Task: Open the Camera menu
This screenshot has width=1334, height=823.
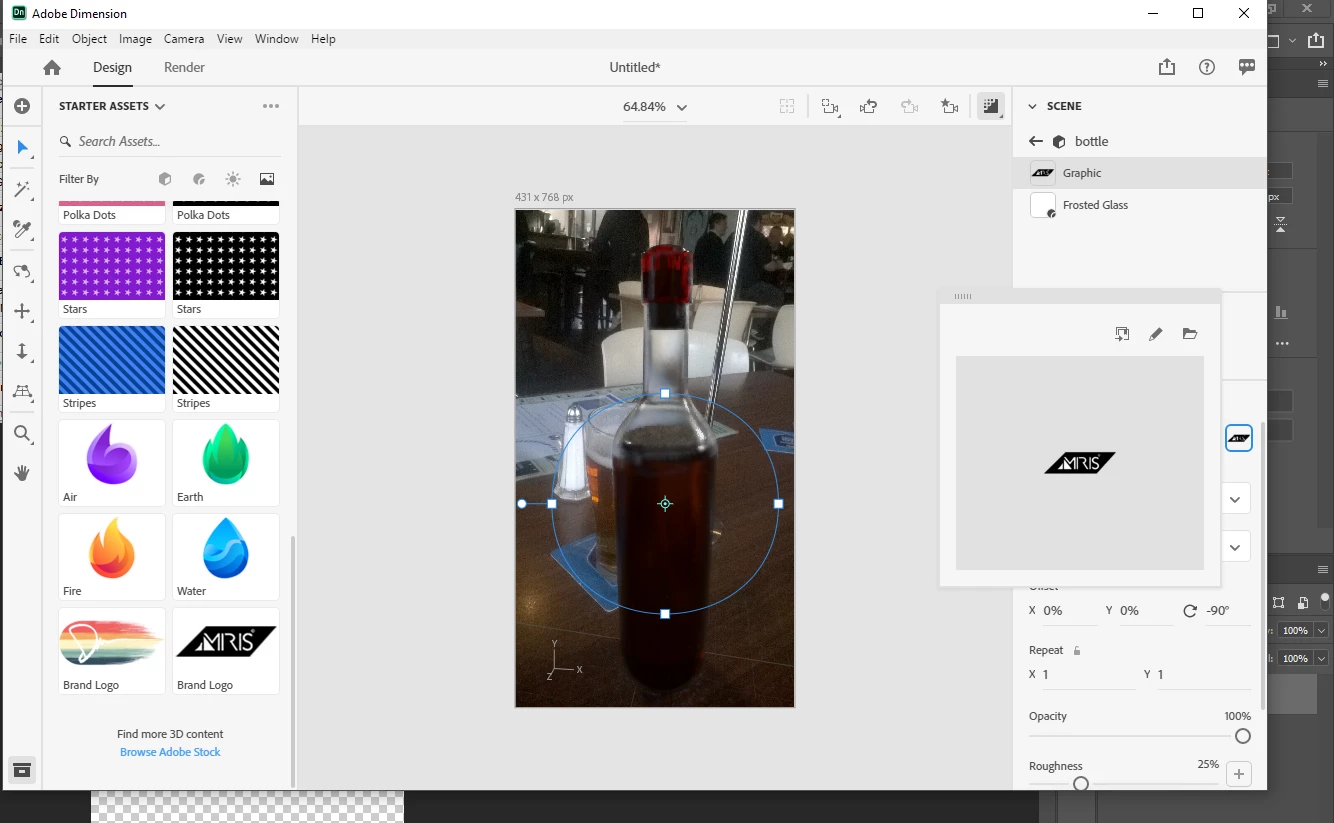Action: point(184,39)
